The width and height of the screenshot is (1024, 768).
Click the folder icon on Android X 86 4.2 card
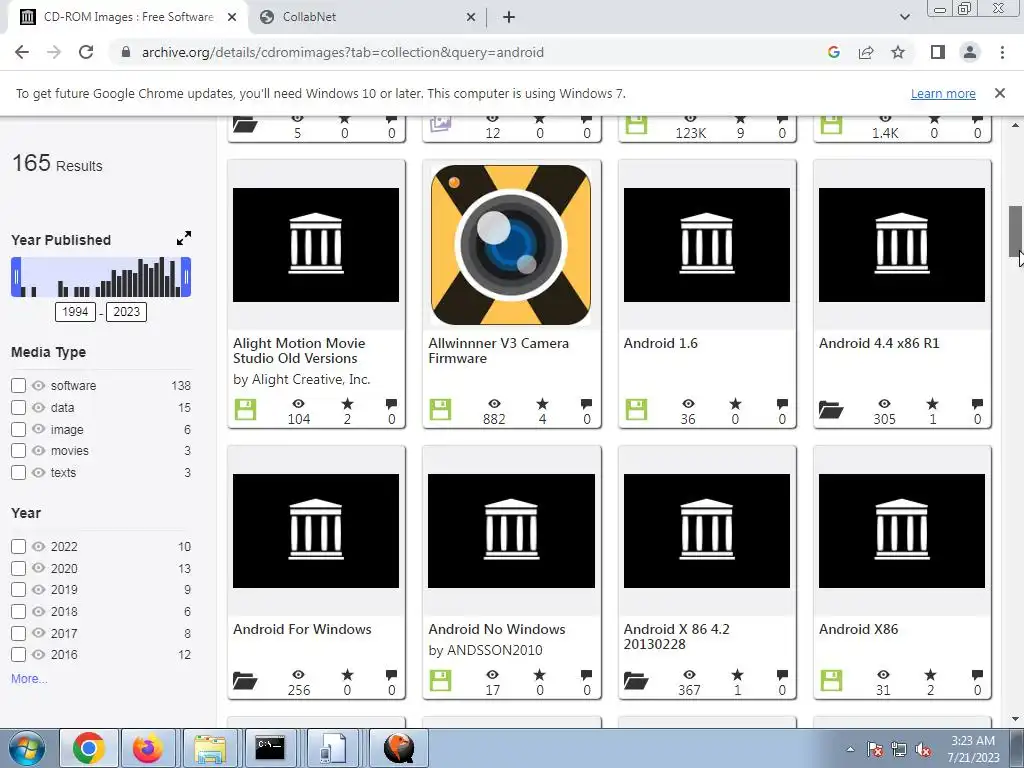[x=636, y=681]
